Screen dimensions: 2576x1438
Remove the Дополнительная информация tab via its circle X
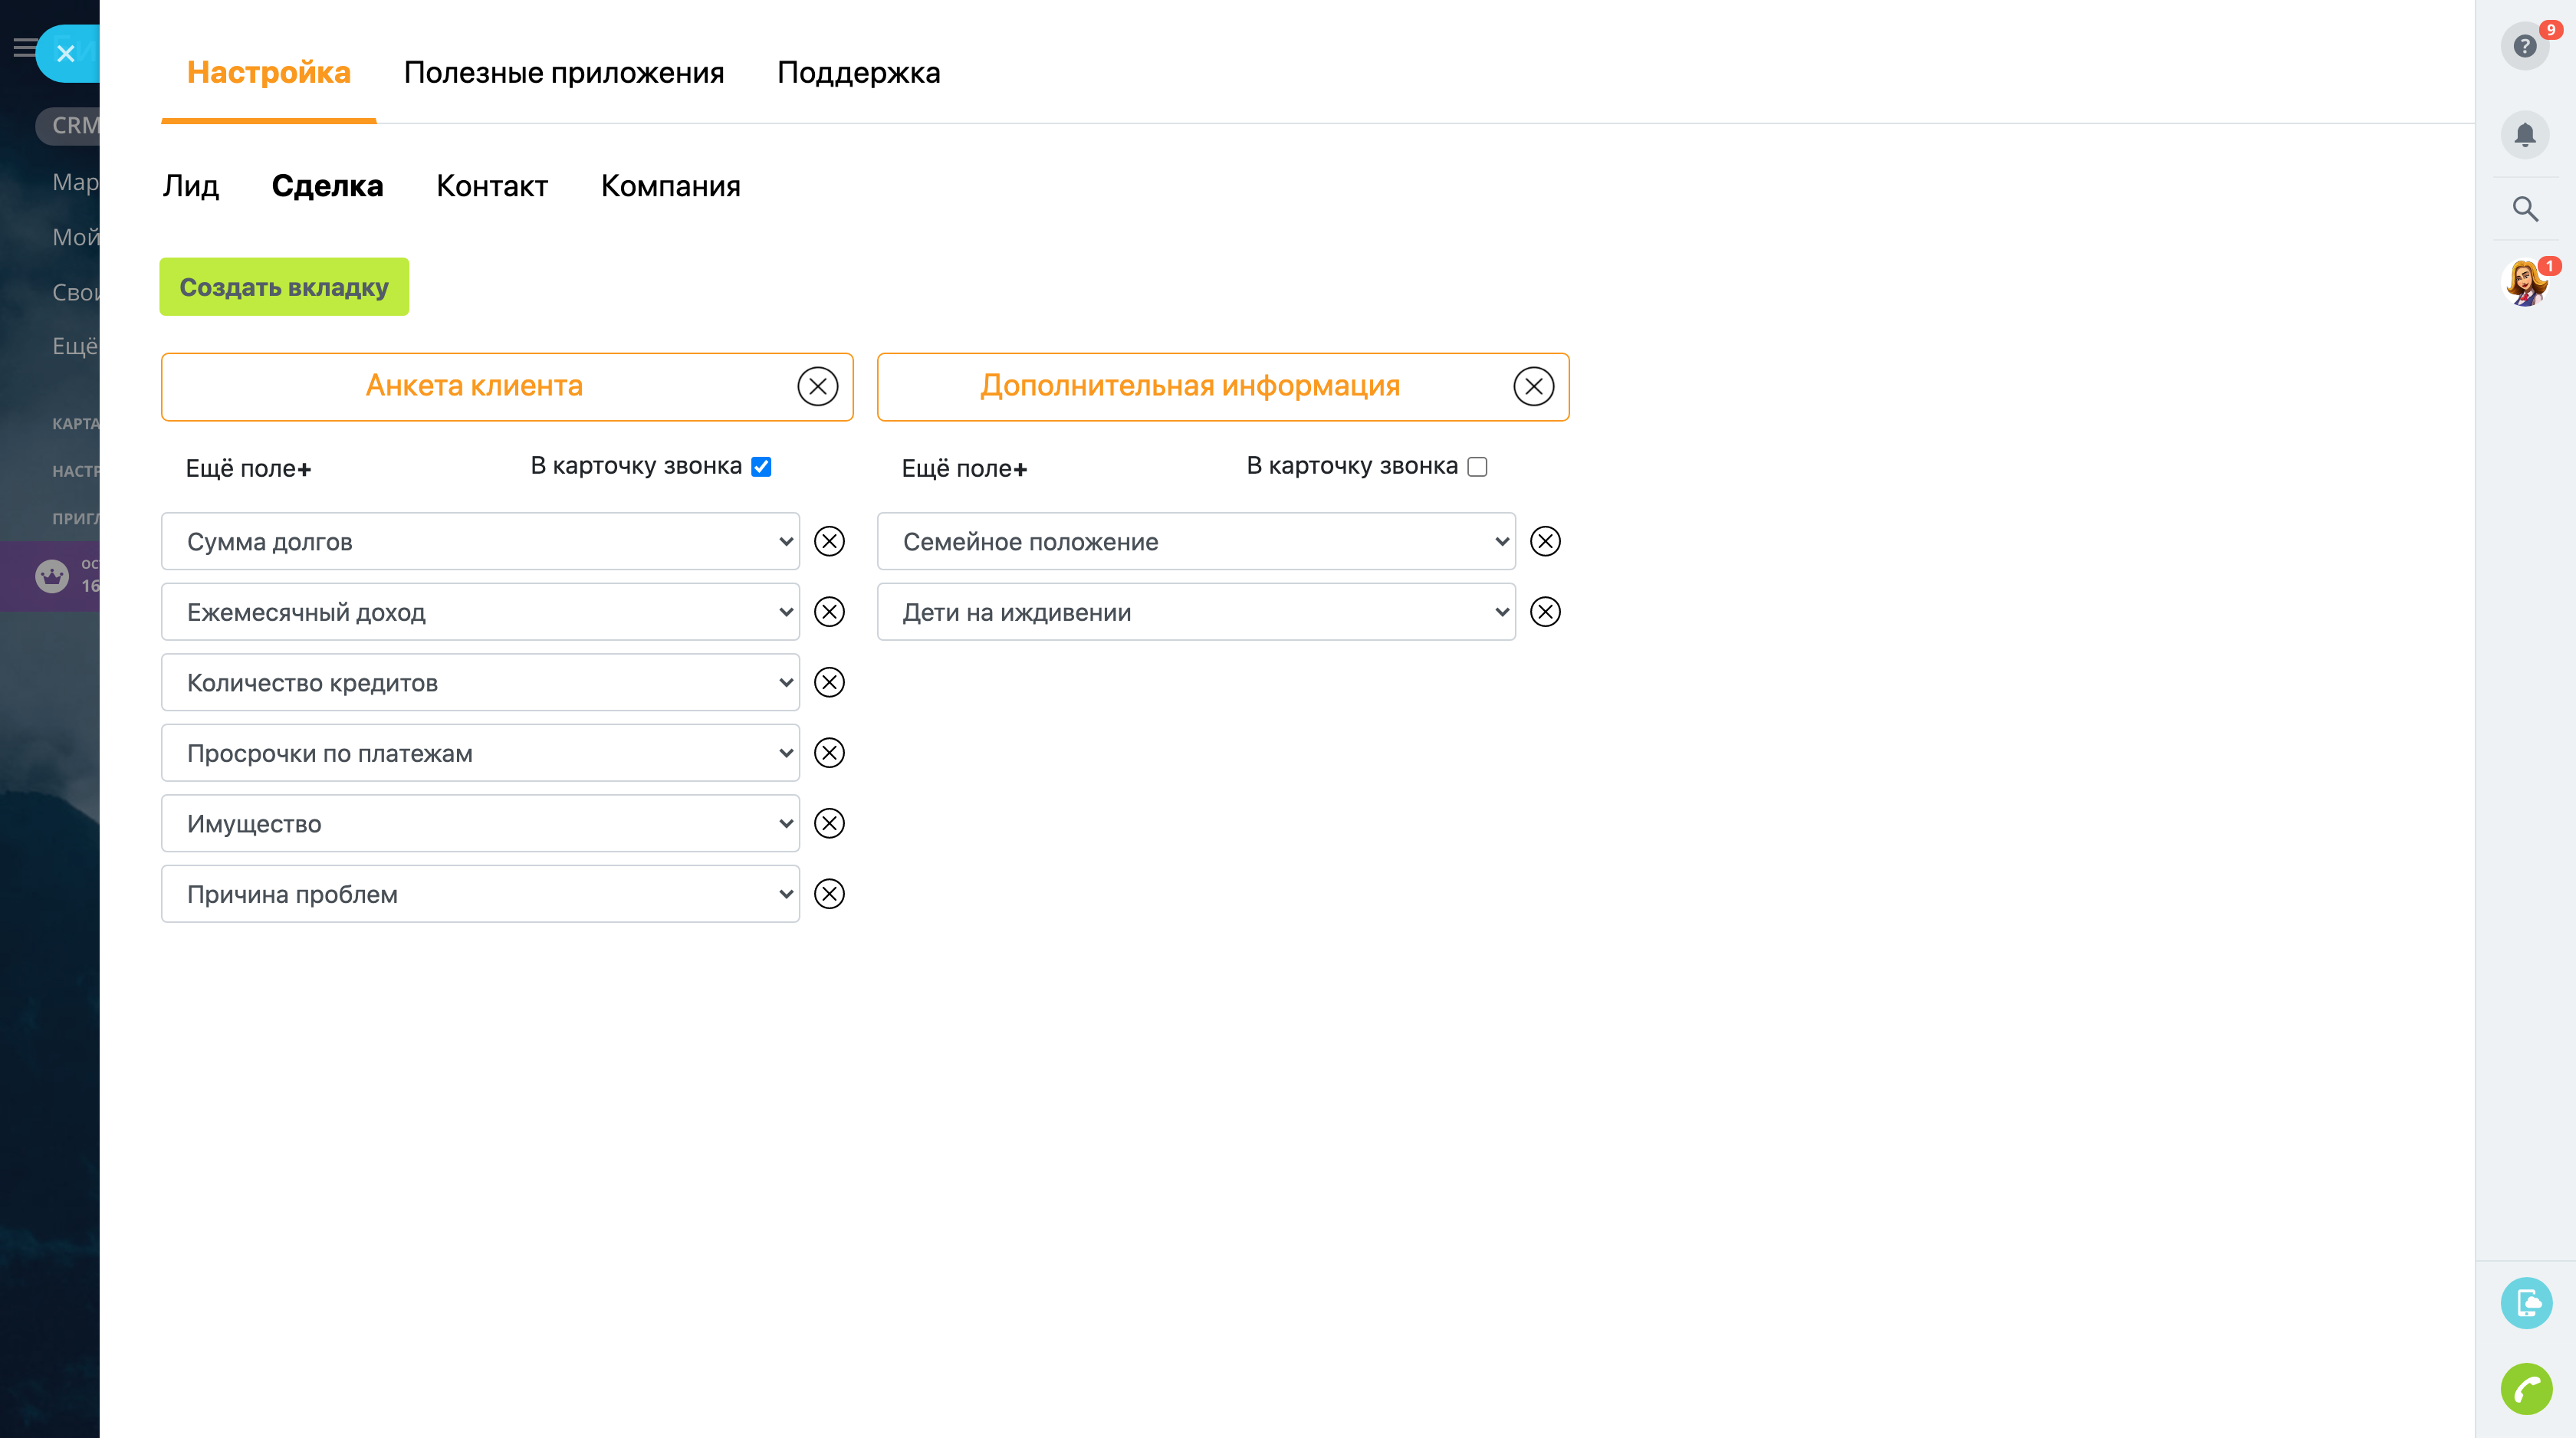[x=1534, y=386]
